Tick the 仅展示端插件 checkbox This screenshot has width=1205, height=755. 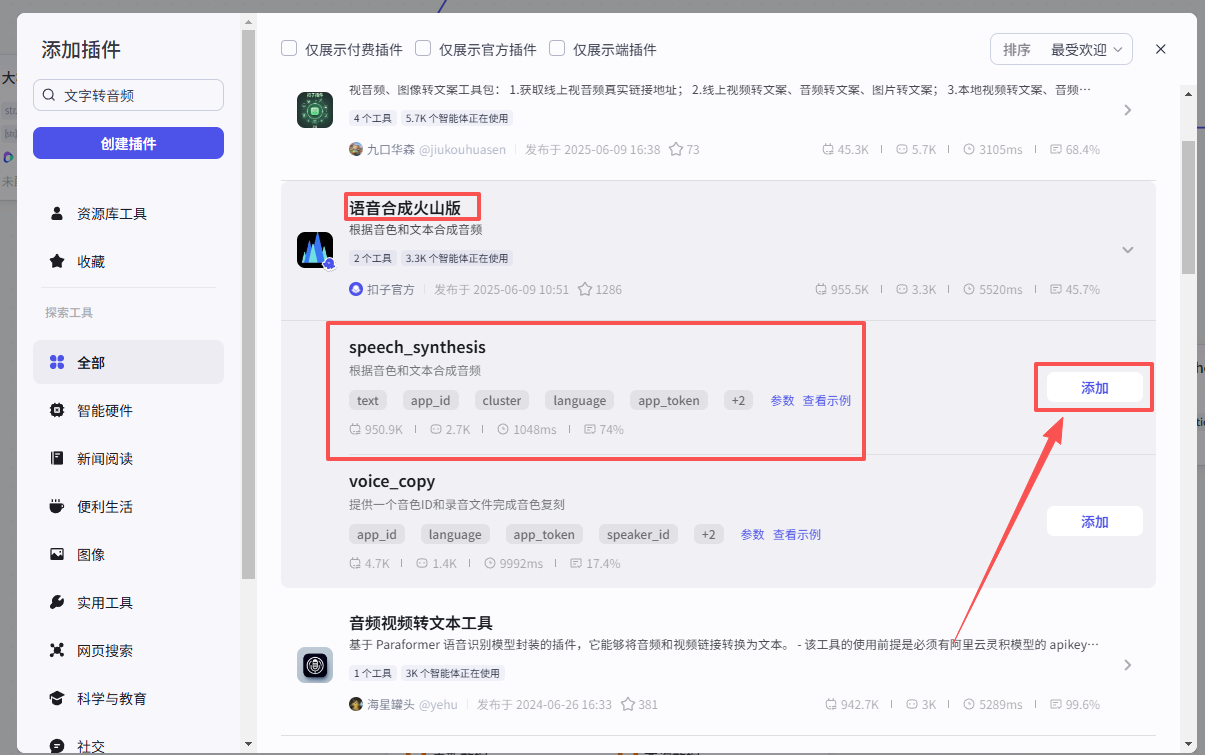coord(557,49)
